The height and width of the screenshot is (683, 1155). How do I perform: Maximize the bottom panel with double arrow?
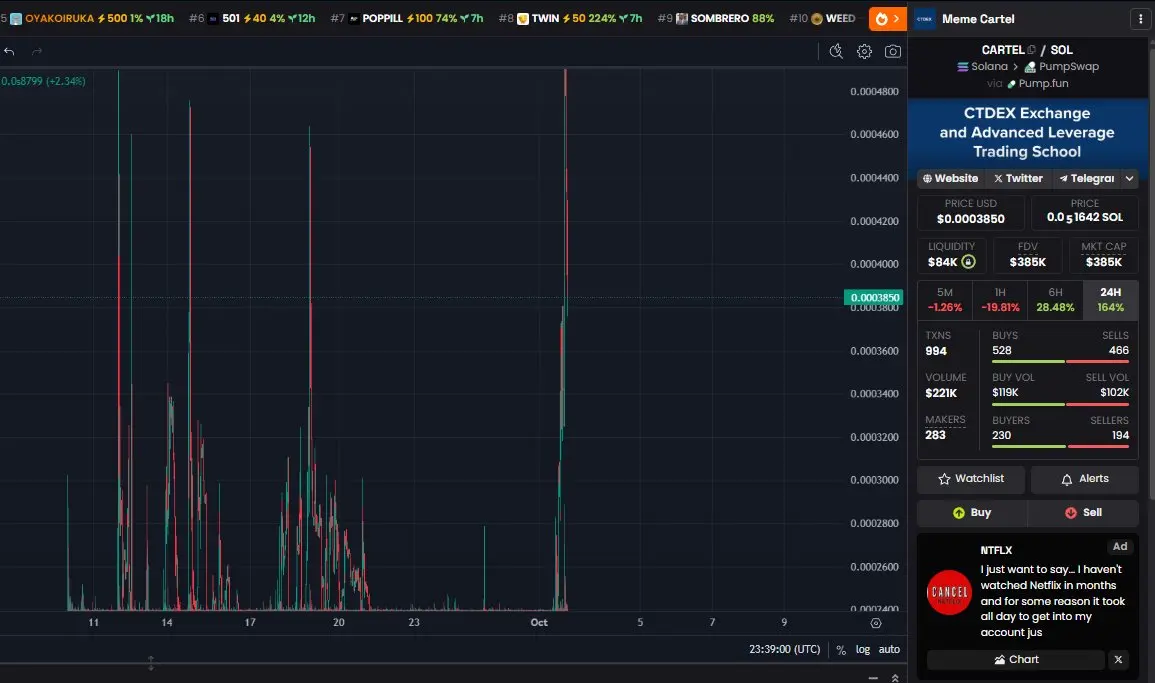895,678
